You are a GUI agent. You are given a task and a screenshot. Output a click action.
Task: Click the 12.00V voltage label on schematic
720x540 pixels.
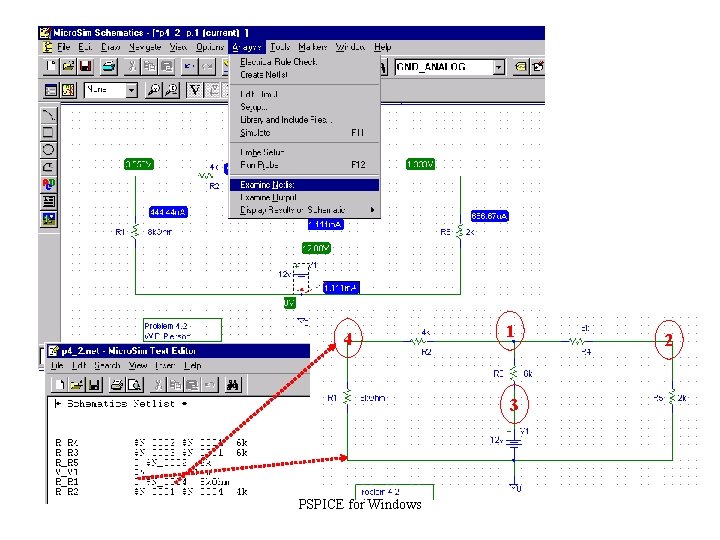click(x=316, y=248)
